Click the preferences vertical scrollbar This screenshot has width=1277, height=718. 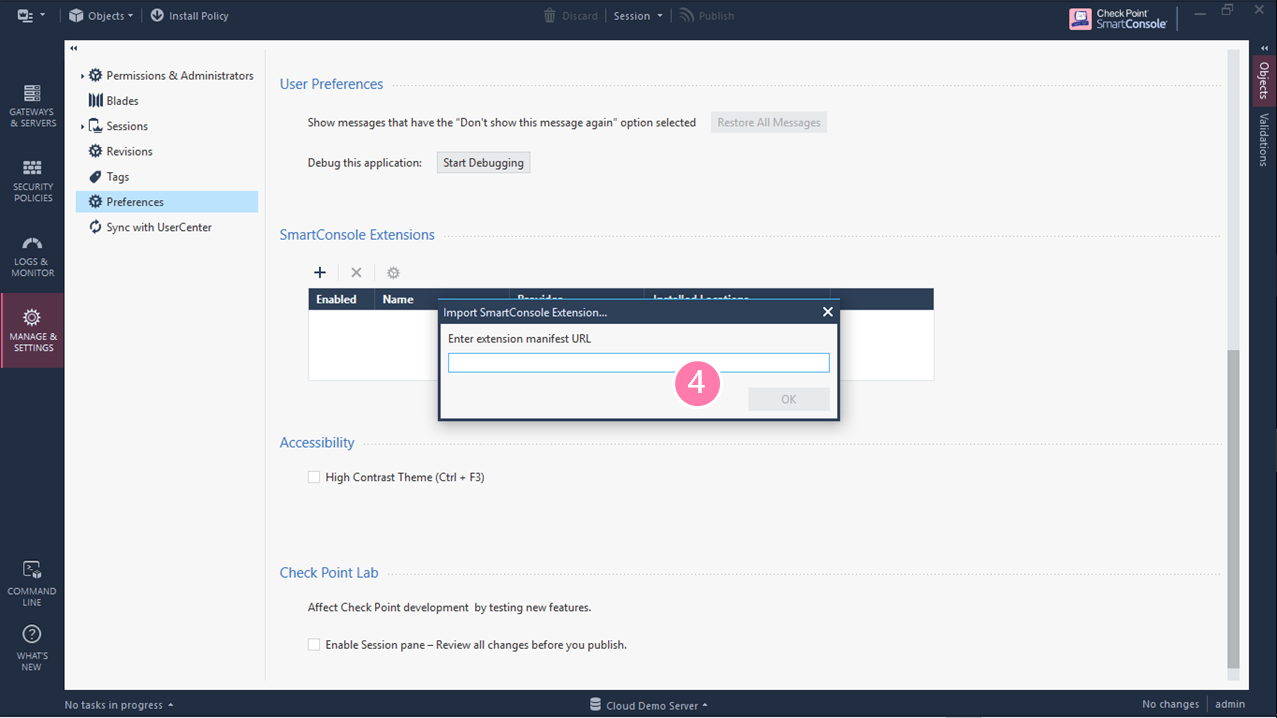(x=1233, y=510)
